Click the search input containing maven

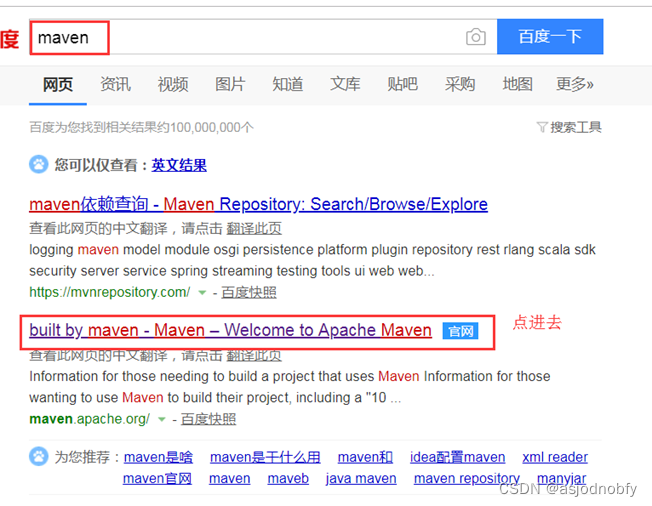(263, 37)
